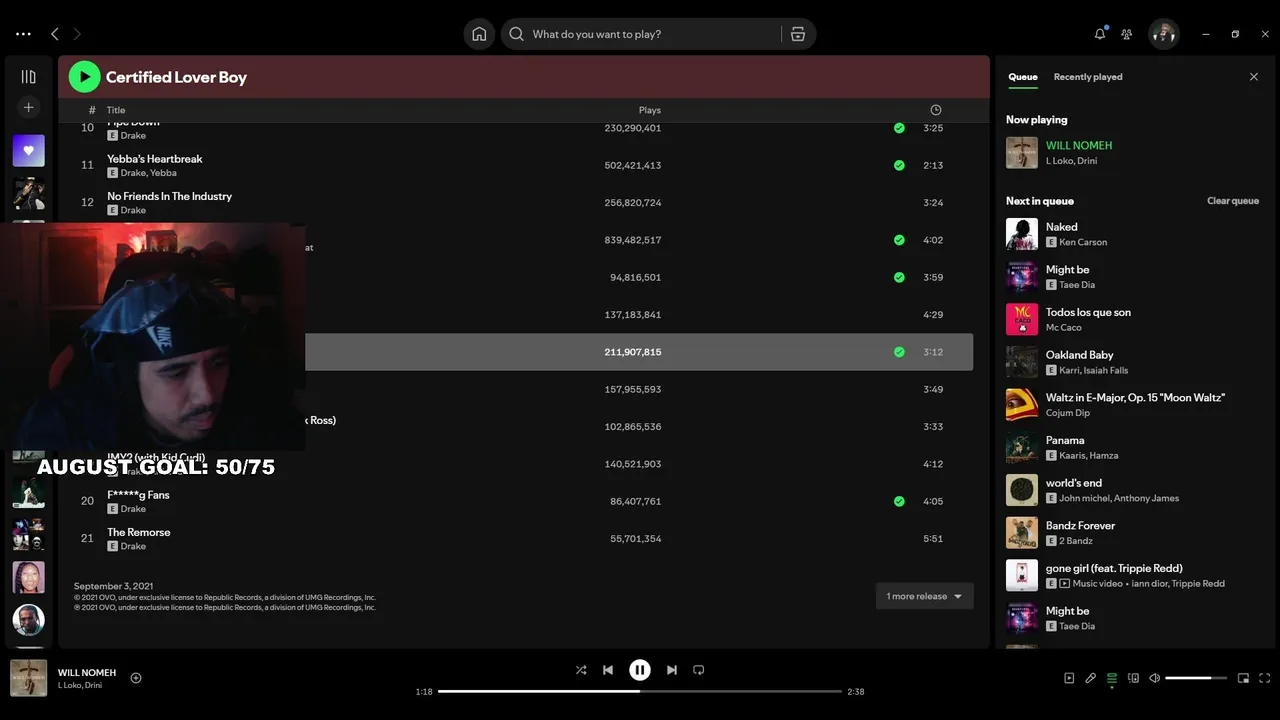This screenshot has width=1280, height=720.
Task: Switch to the Queue tab
Action: 1022,77
